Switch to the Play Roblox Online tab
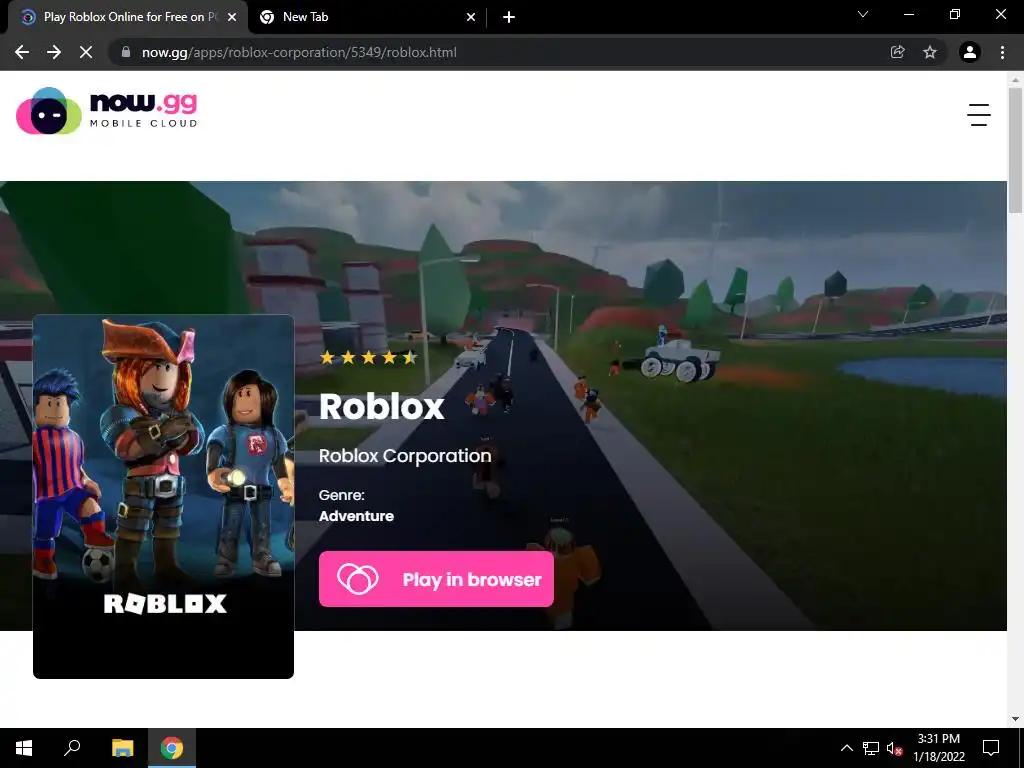Image resolution: width=1024 pixels, height=768 pixels. click(x=127, y=17)
